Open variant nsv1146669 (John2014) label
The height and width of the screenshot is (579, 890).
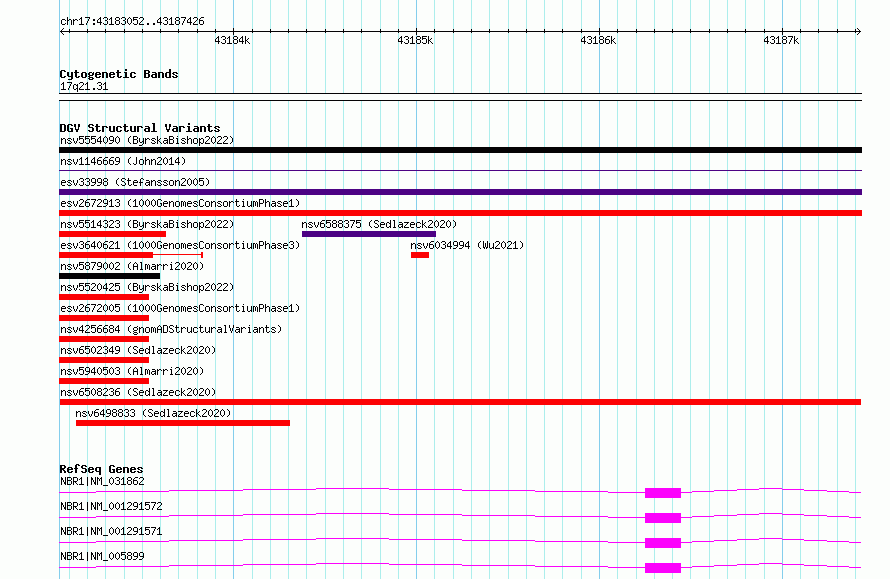(x=123, y=161)
